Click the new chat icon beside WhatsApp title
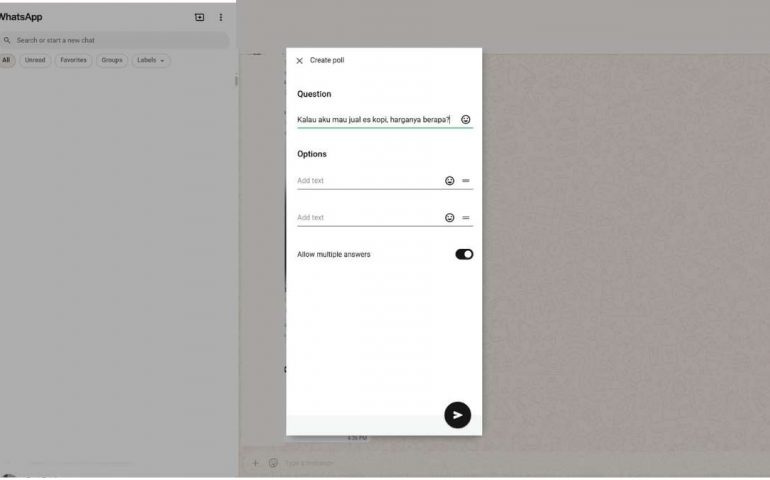770x480 pixels. tap(199, 17)
